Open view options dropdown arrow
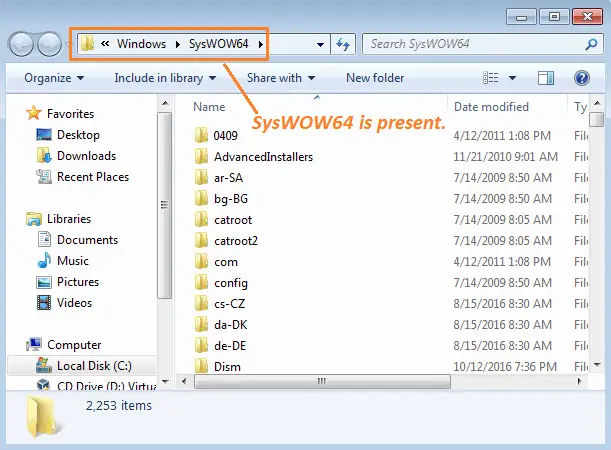The width and height of the screenshot is (611, 450). coord(512,78)
